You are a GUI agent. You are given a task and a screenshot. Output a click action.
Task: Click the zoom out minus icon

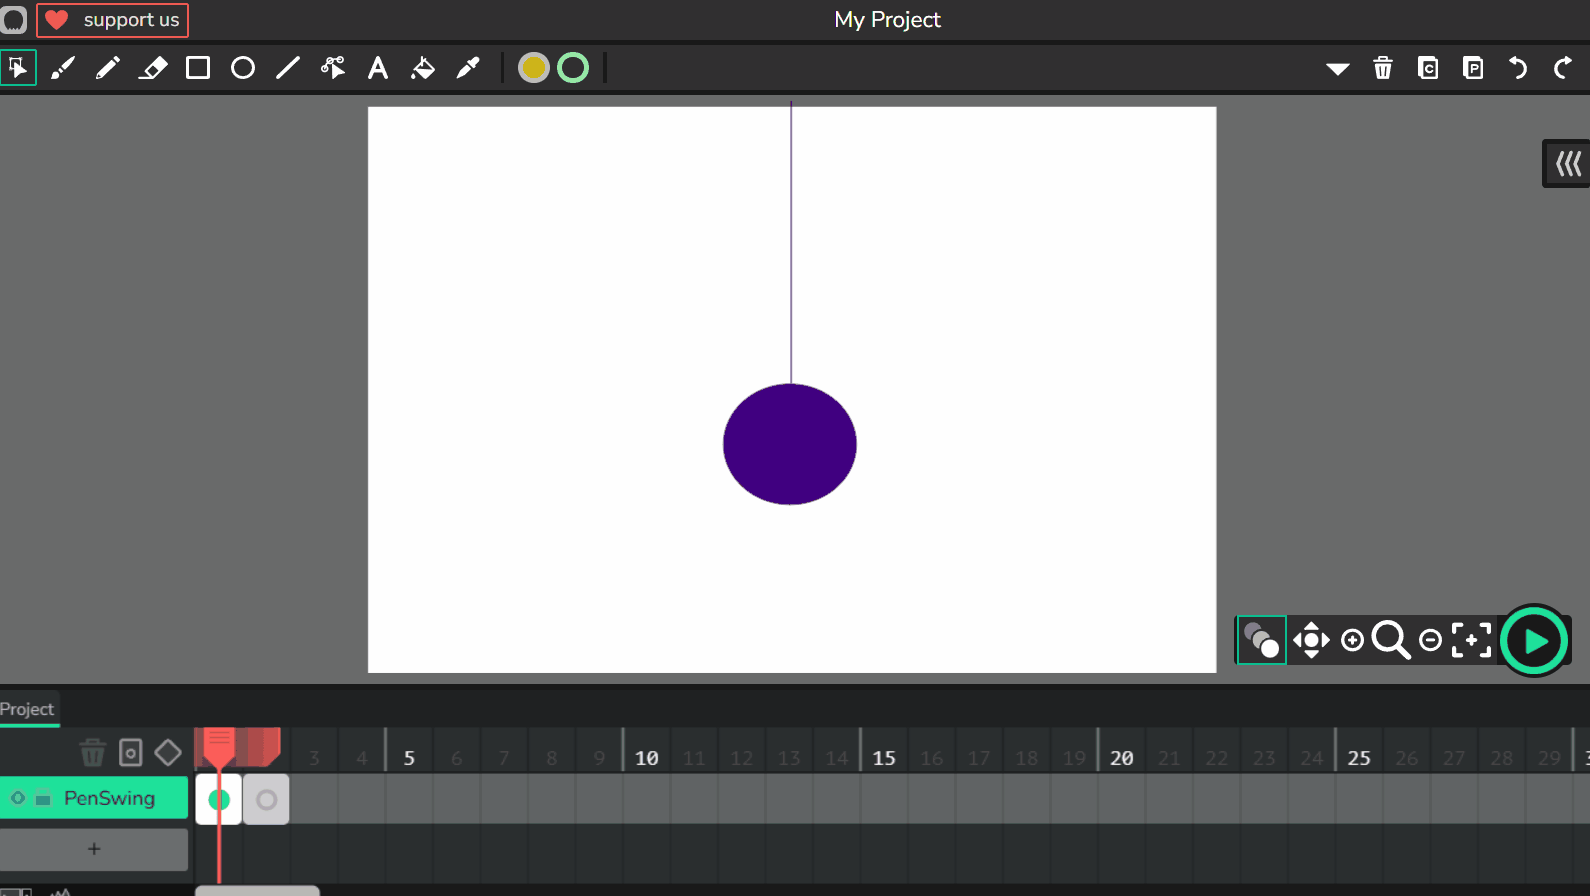[1431, 640]
